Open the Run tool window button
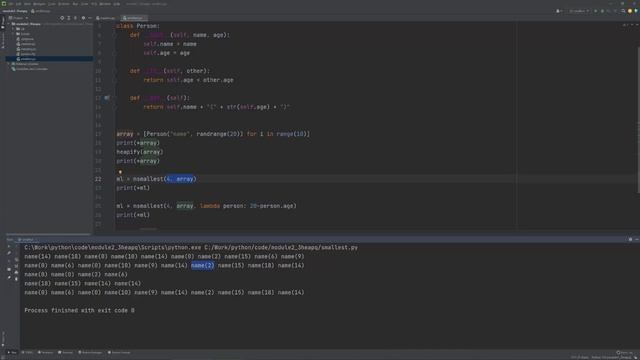Viewport: 640px width, 360px height. pyautogui.click(x=12, y=352)
